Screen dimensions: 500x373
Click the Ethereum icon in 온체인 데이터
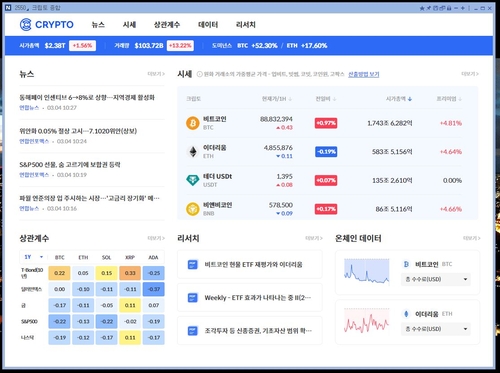pos(406,314)
